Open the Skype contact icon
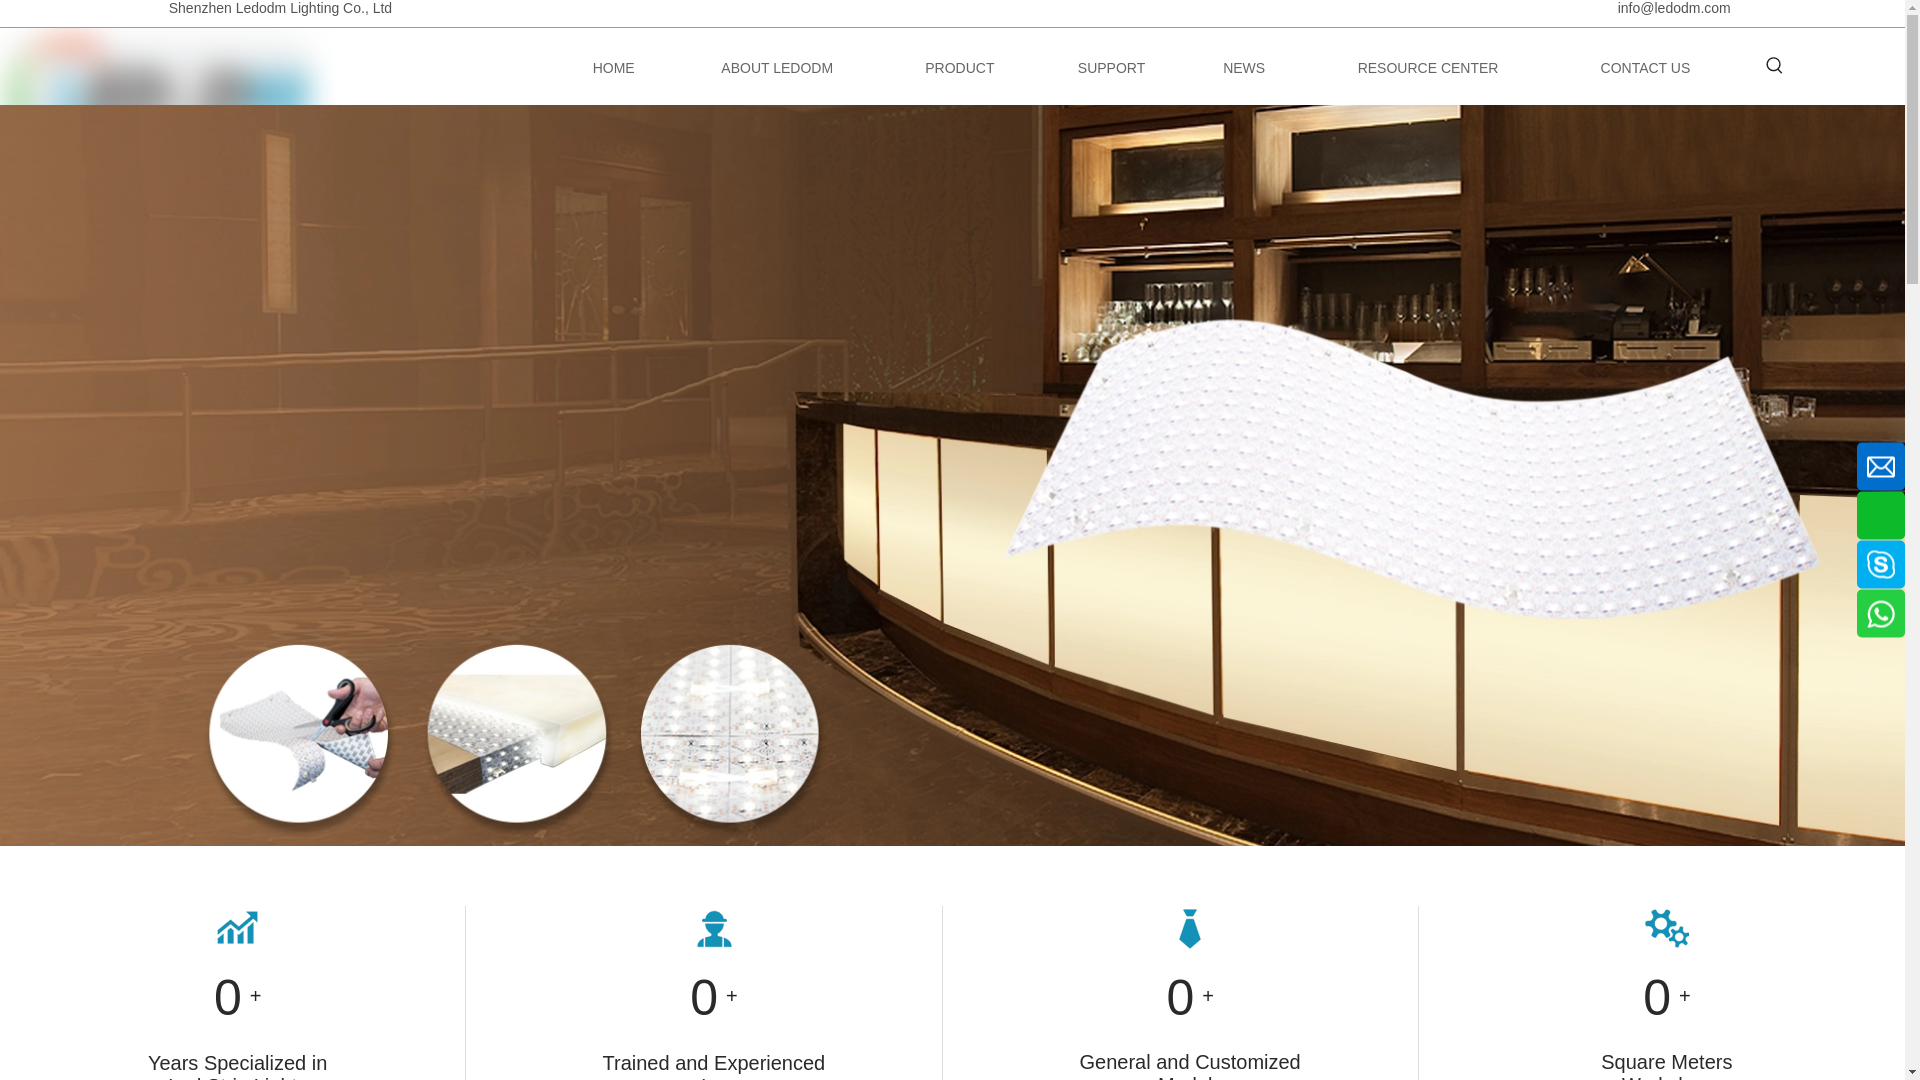Image resolution: width=1920 pixels, height=1080 pixels. pos(1880,565)
